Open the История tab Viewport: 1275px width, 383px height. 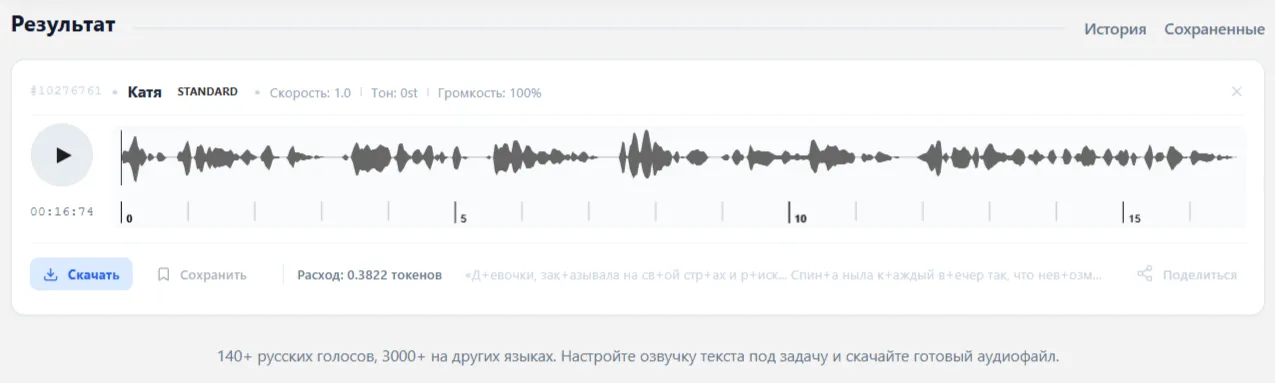click(x=1115, y=29)
